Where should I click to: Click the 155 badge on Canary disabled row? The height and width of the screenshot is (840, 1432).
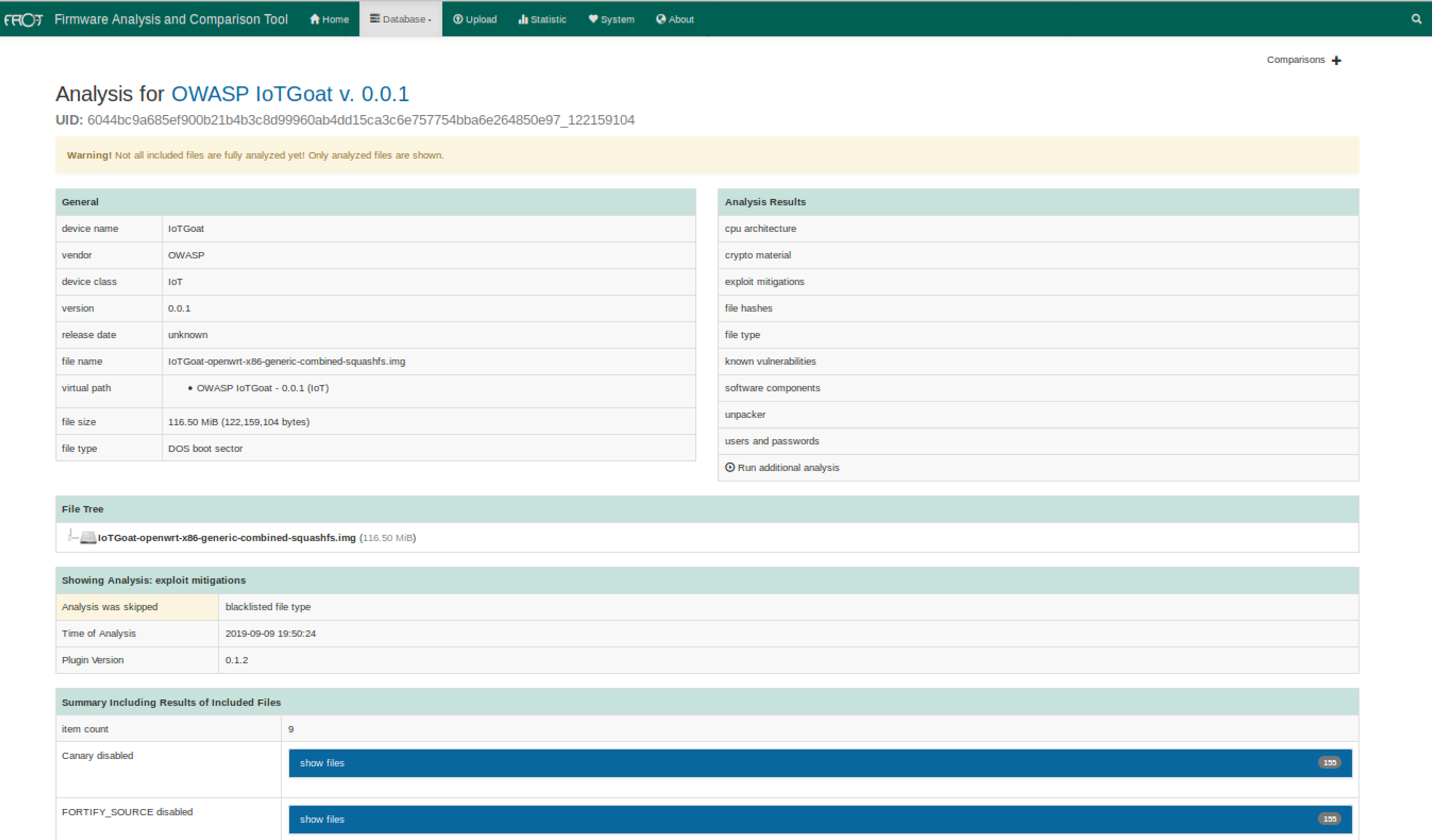(1329, 763)
